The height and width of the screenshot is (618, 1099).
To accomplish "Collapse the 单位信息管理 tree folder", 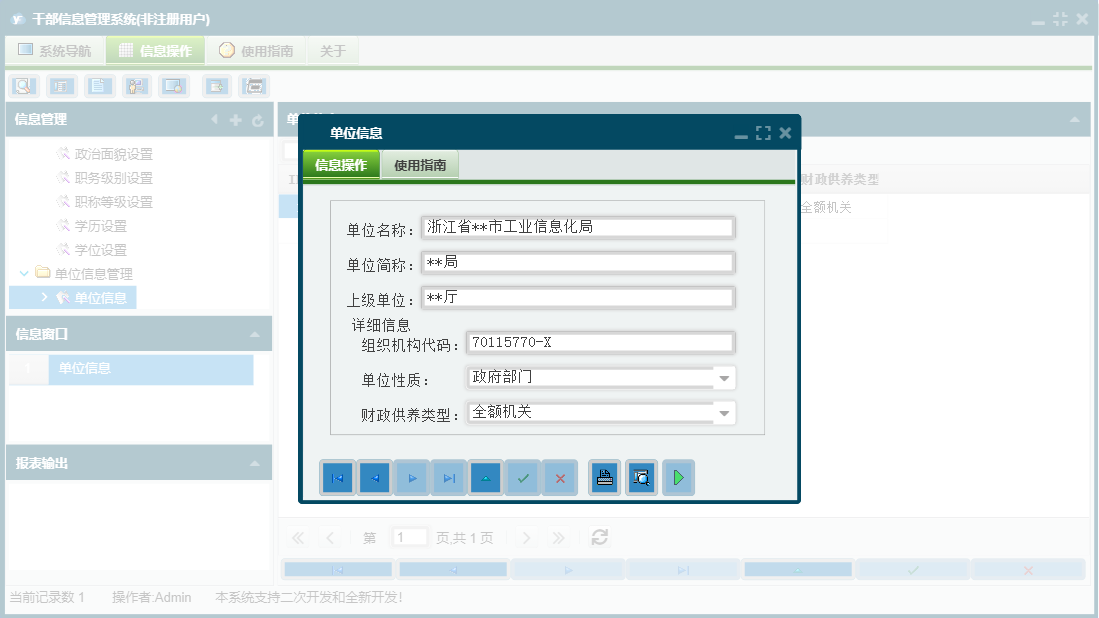I will pyautogui.click(x=24, y=273).
